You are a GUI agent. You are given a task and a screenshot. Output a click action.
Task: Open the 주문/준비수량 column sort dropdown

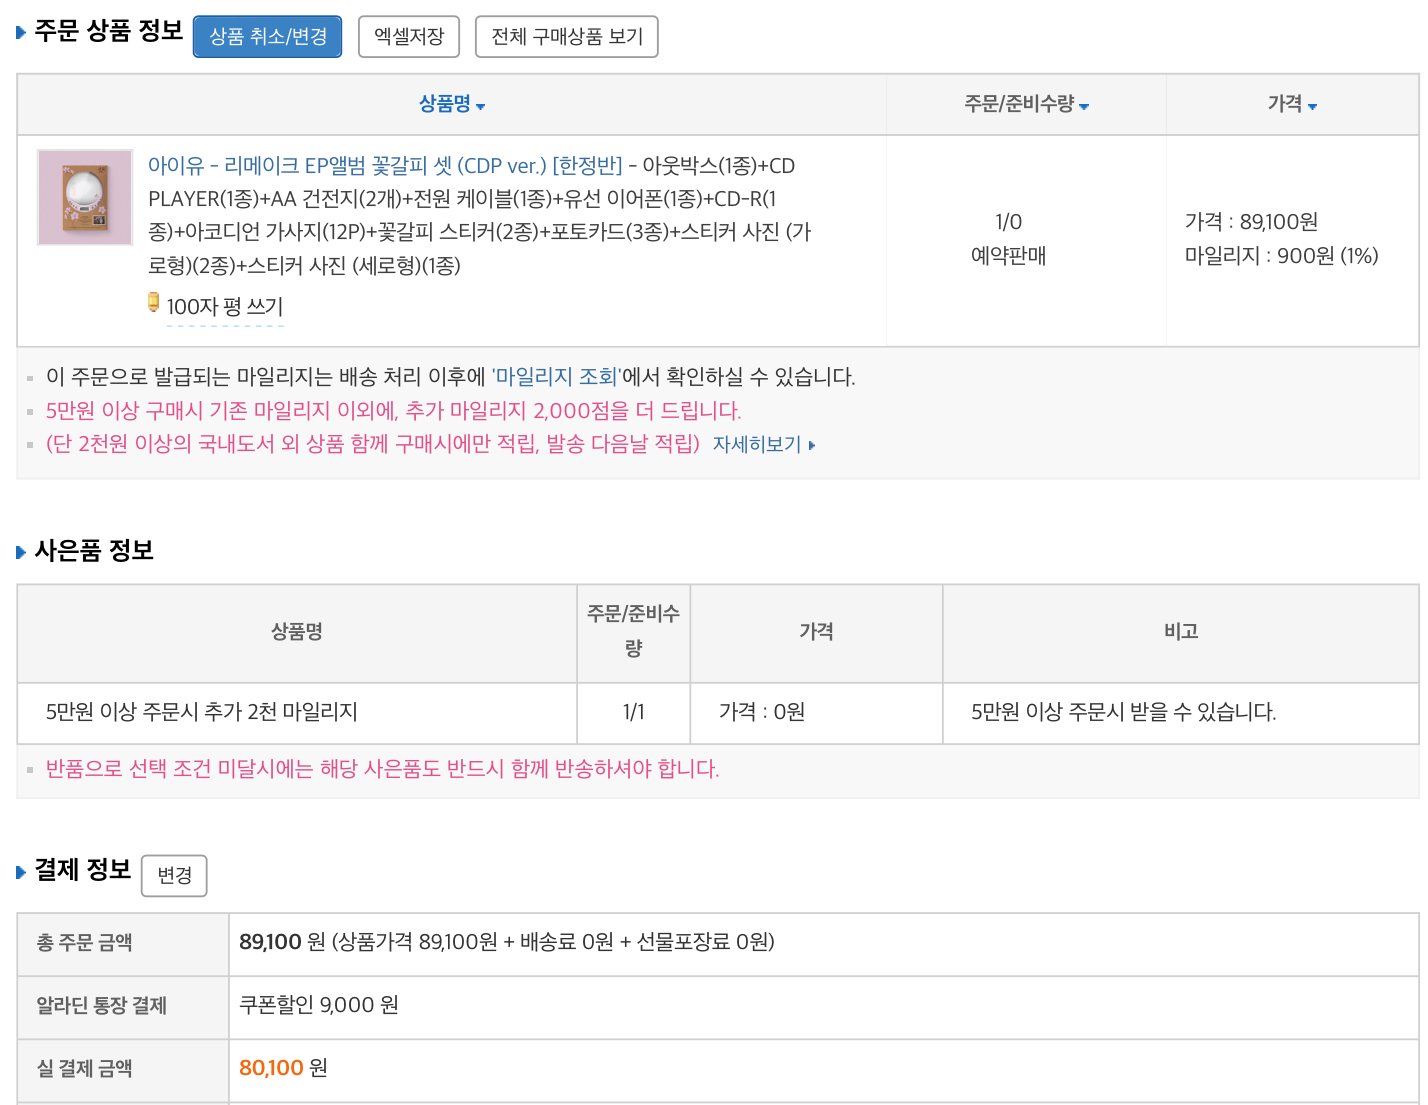[x=1084, y=106]
